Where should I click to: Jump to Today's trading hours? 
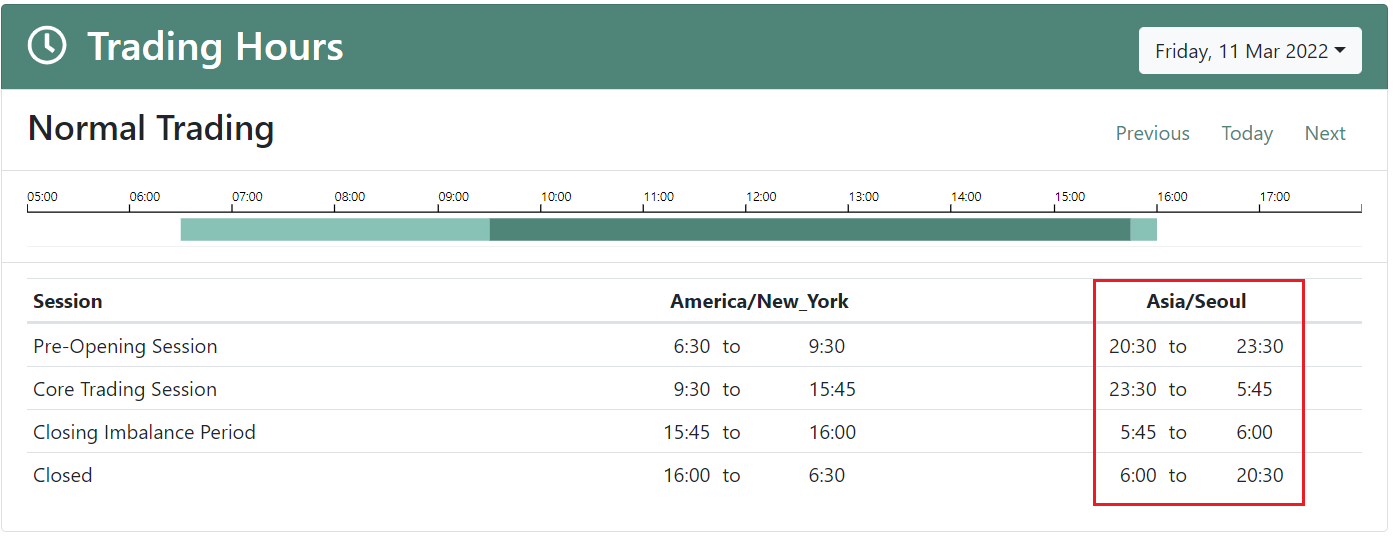coord(1247,133)
